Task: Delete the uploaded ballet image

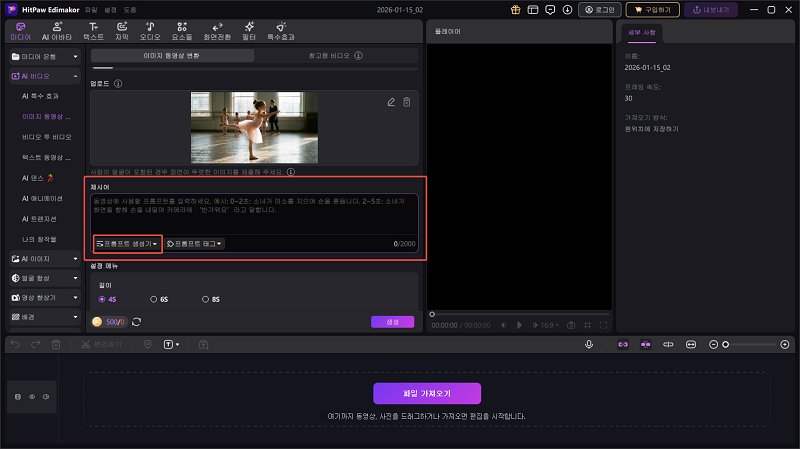Action: click(407, 102)
